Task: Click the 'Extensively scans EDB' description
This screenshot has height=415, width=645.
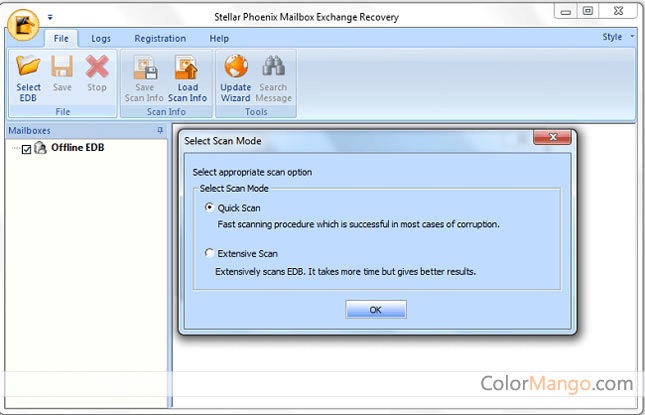Action: coord(346,271)
